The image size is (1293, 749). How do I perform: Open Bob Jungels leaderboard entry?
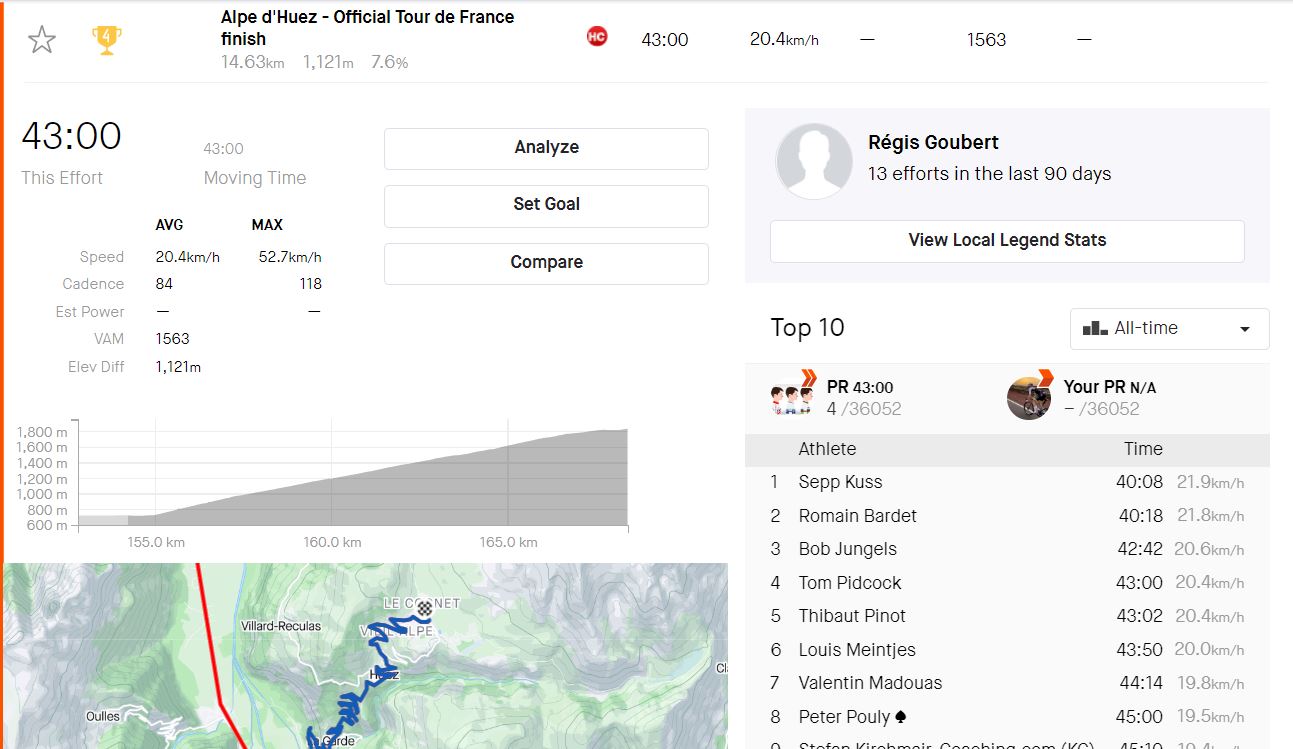[847, 549]
